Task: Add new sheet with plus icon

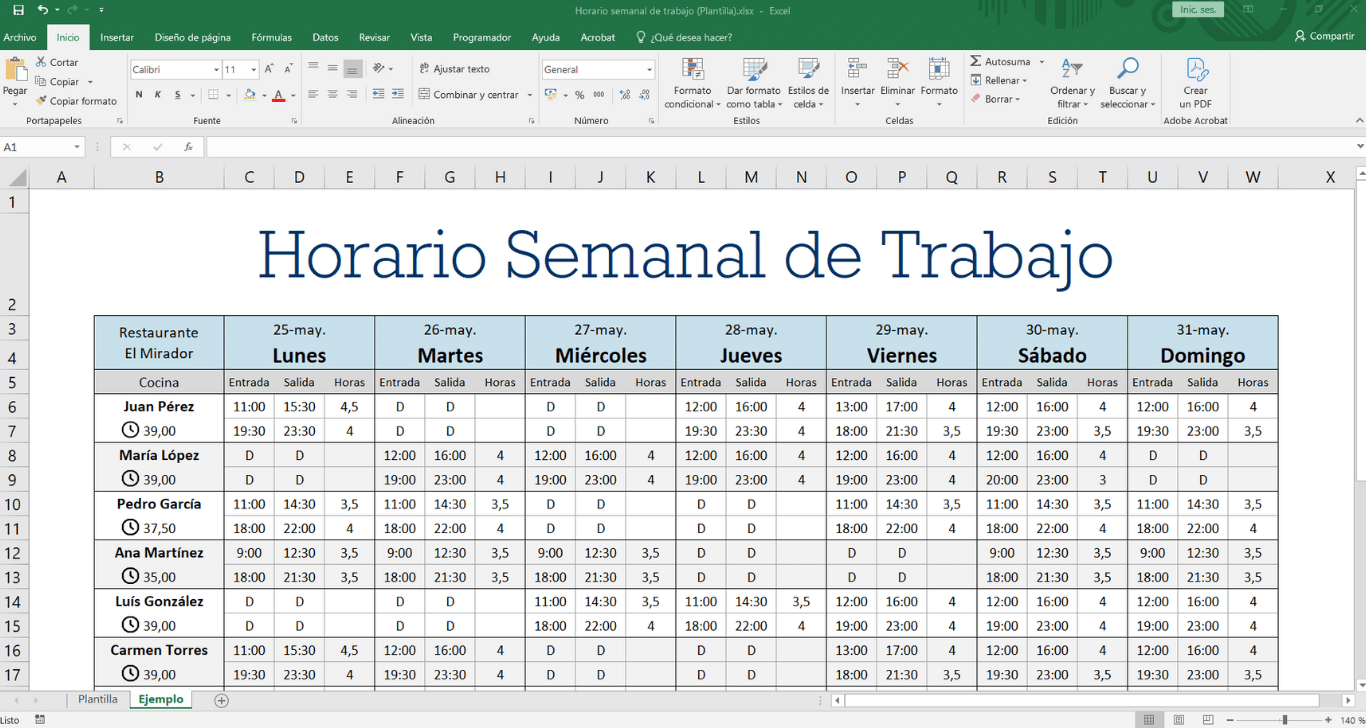Action: point(222,700)
